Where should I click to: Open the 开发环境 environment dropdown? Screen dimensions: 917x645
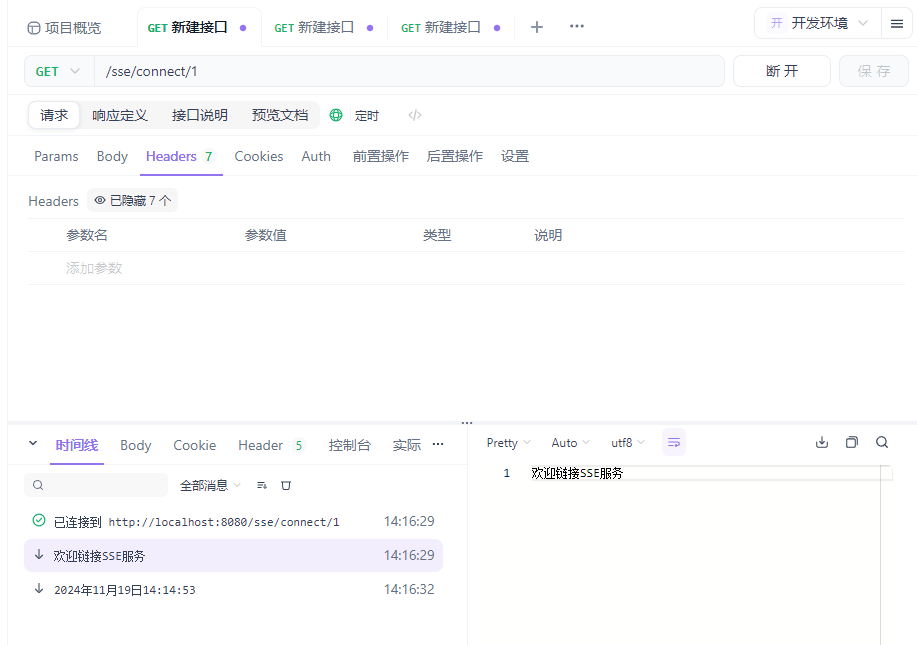click(x=818, y=23)
